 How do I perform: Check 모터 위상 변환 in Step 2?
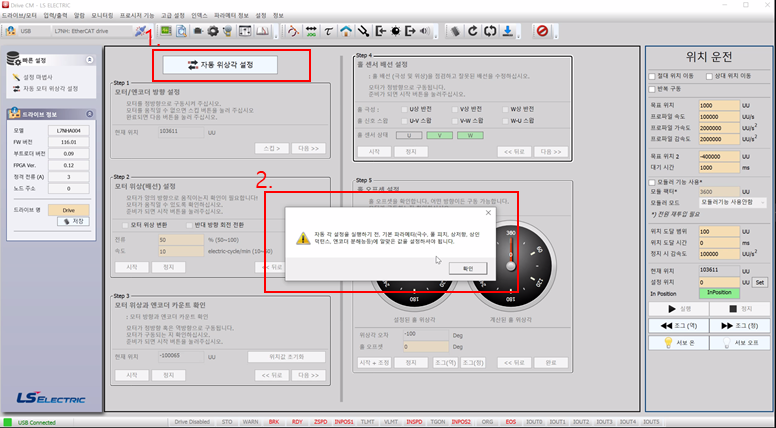125,225
